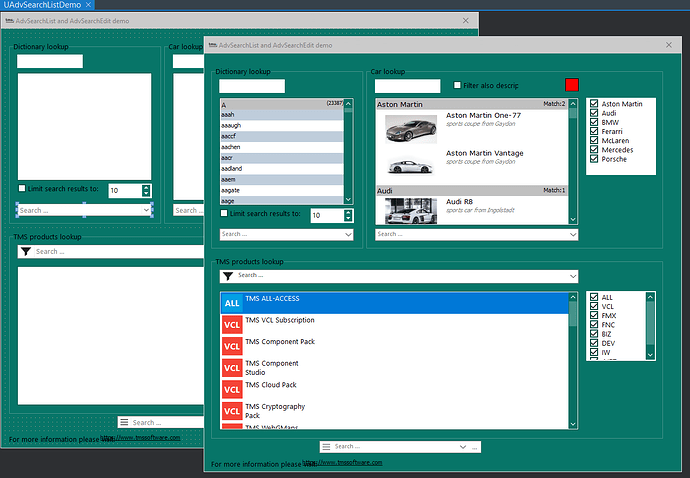Close the back AdvSearchList demo window

[x=466, y=20]
